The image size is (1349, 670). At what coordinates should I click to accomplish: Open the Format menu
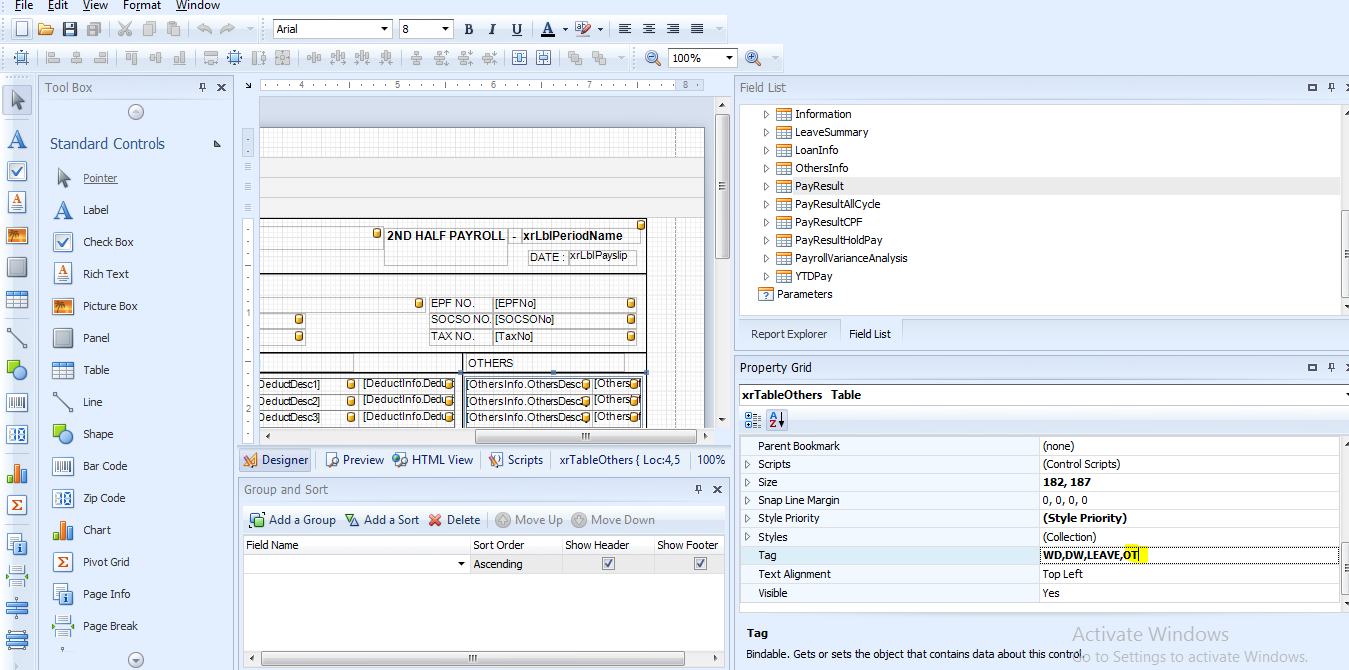141,6
